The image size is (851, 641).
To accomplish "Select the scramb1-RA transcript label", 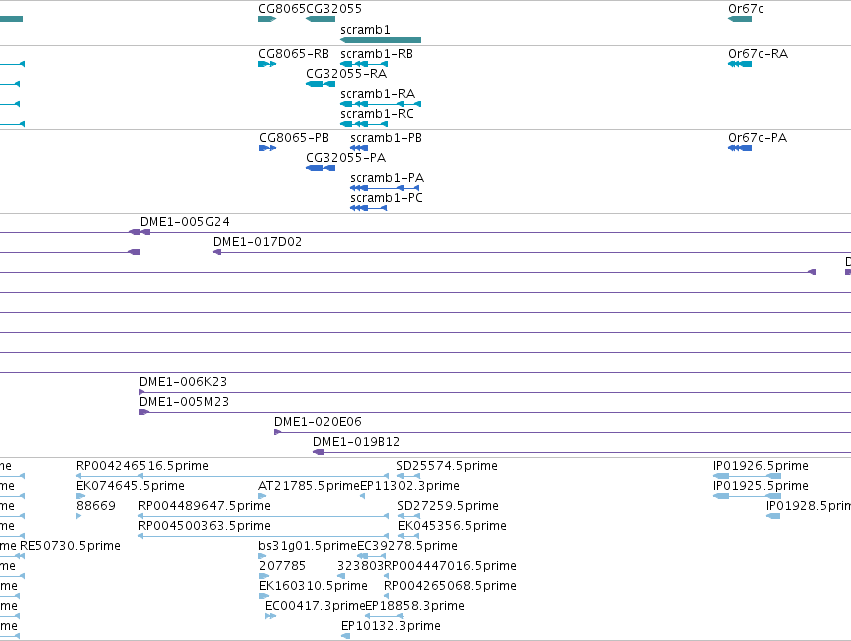I will coord(377,93).
